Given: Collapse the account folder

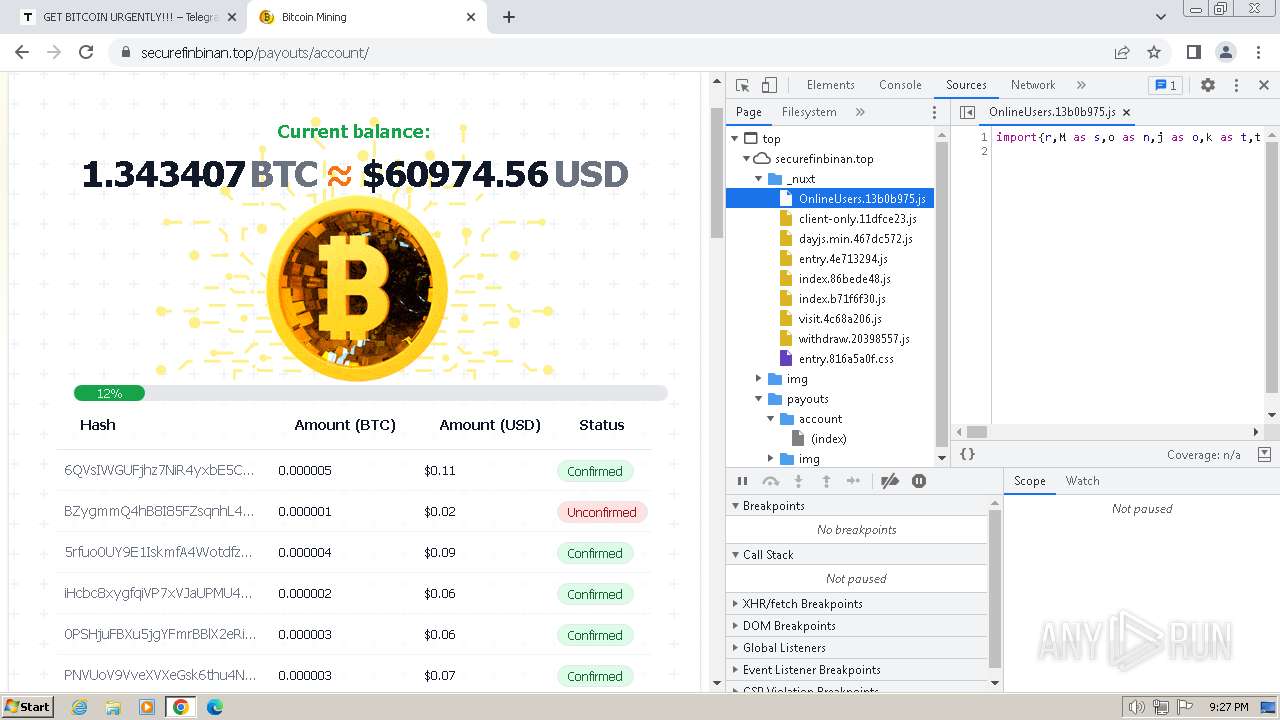Looking at the screenshot, I should point(770,419).
